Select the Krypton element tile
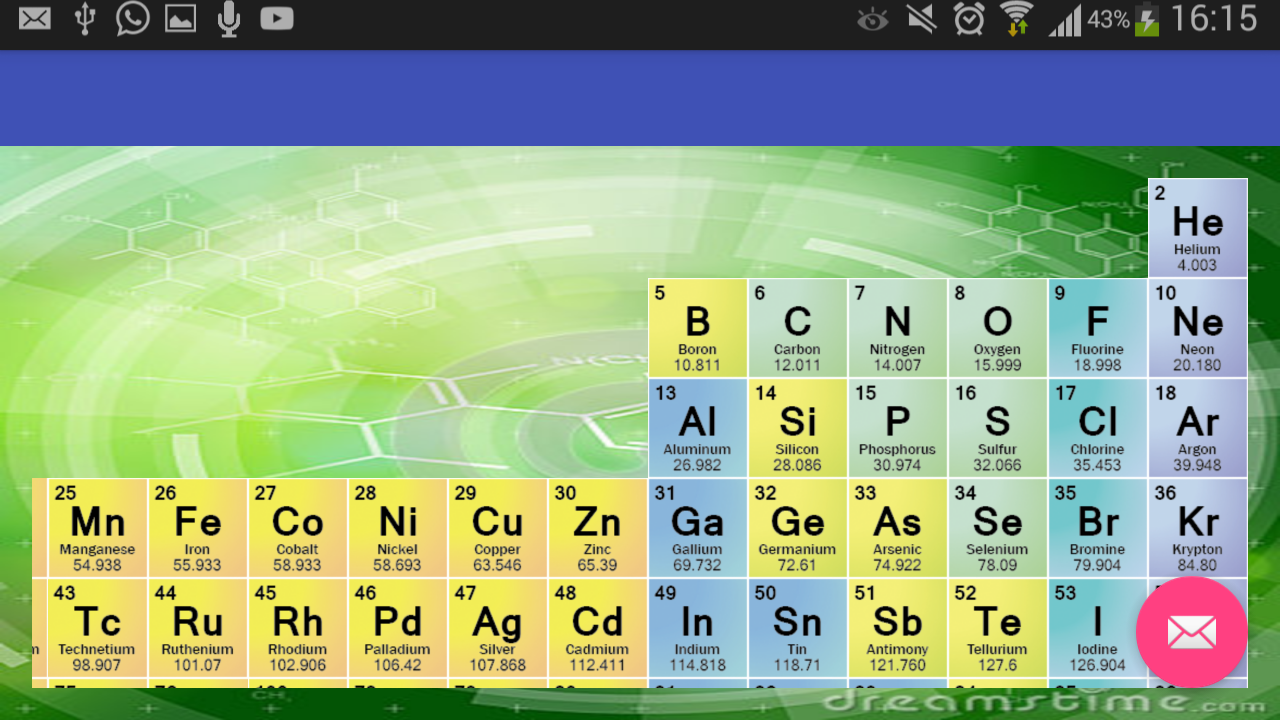The image size is (1280, 720). [x=1198, y=528]
